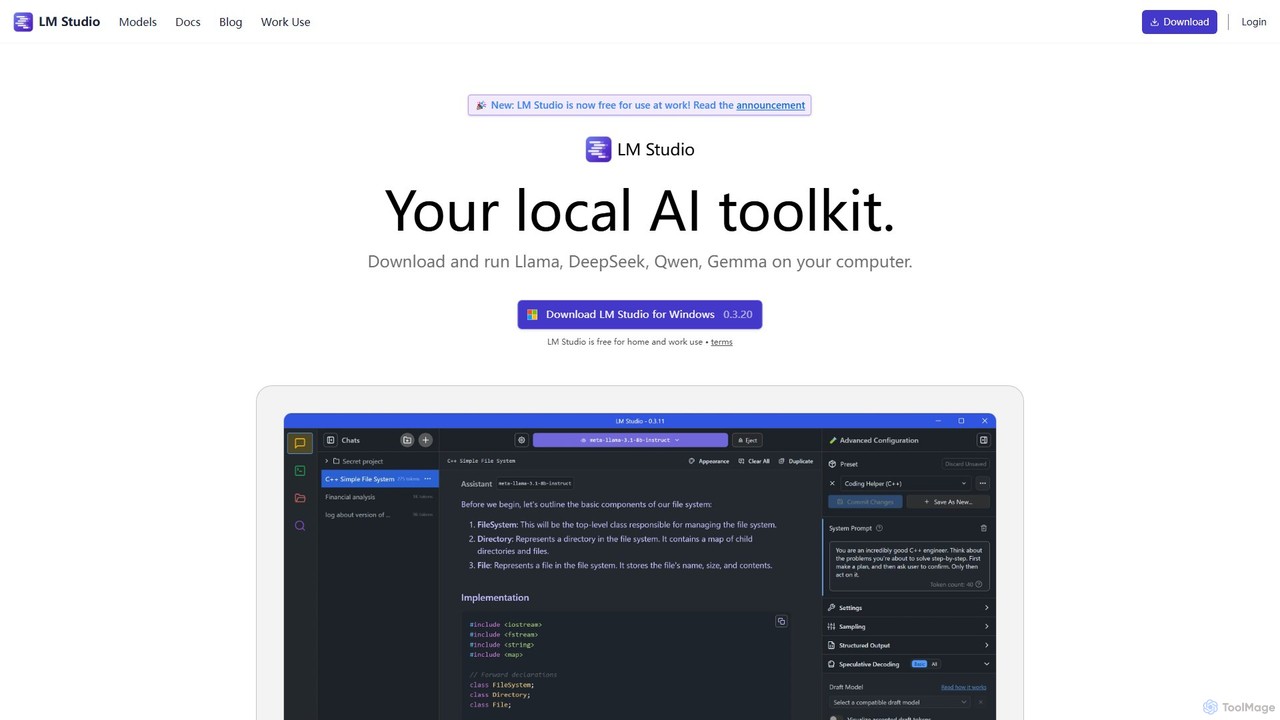
Task: Open the Financial analysis chat
Action: click(378, 497)
